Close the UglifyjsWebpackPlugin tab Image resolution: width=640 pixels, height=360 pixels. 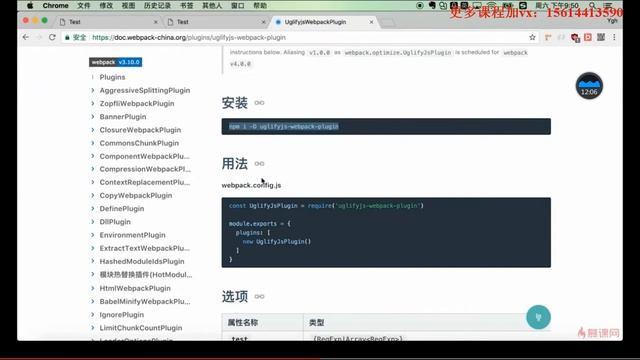coord(371,22)
